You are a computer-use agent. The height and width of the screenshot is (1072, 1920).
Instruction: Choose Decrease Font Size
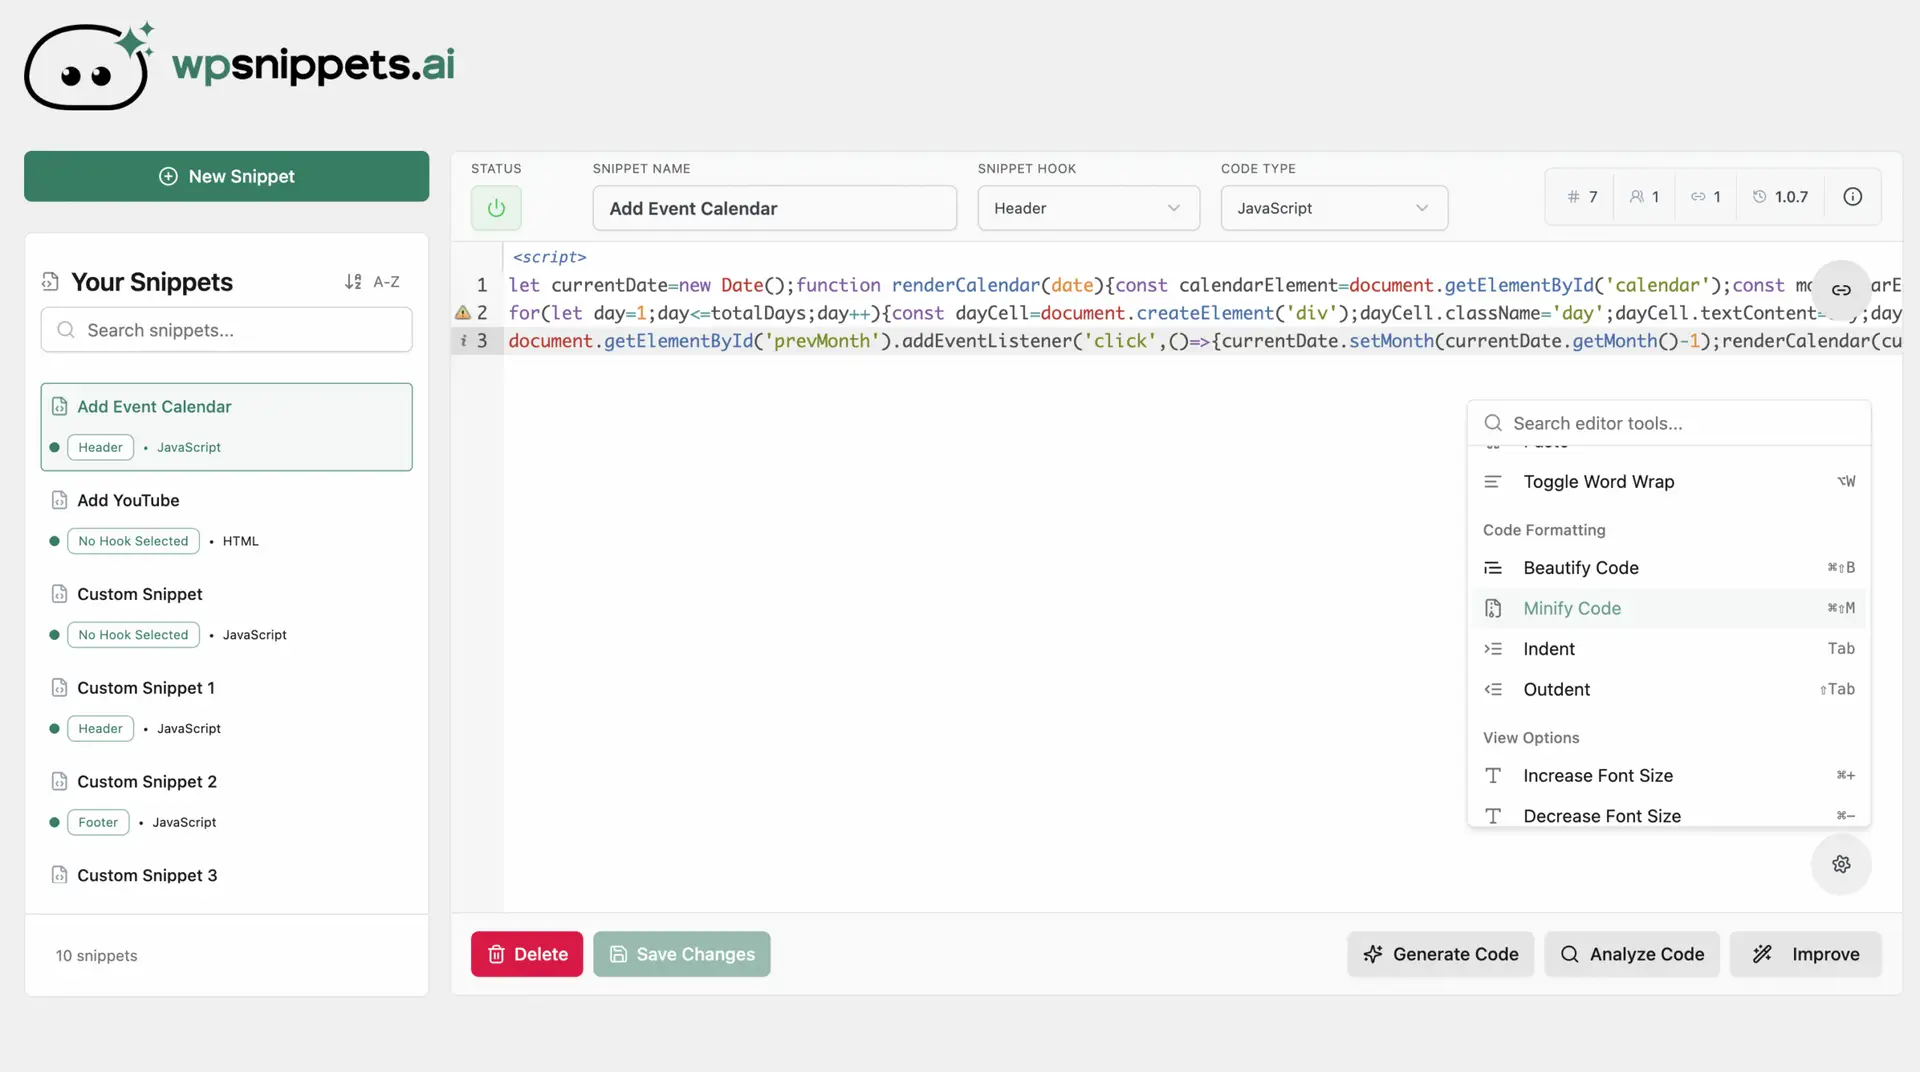pyautogui.click(x=1669, y=815)
